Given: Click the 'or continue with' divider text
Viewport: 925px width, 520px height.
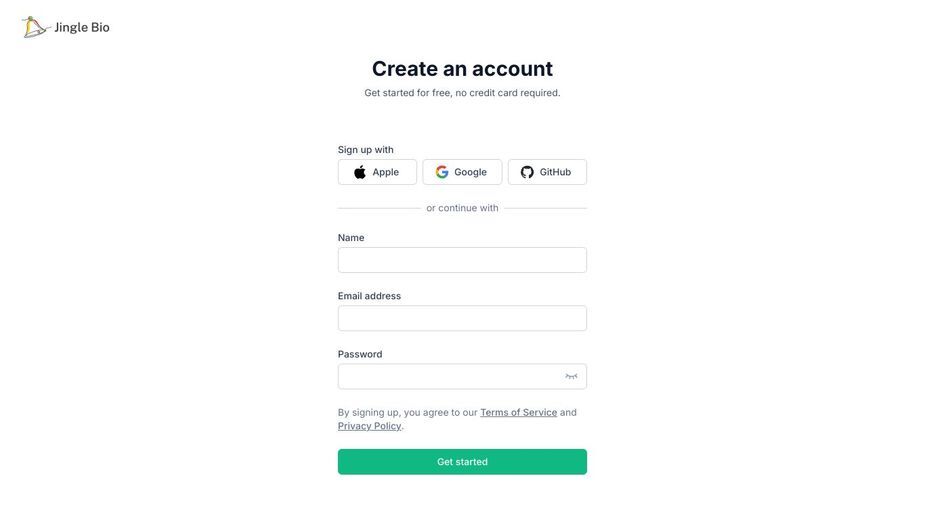Looking at the screenshot, I should click(x=462, y=208).
